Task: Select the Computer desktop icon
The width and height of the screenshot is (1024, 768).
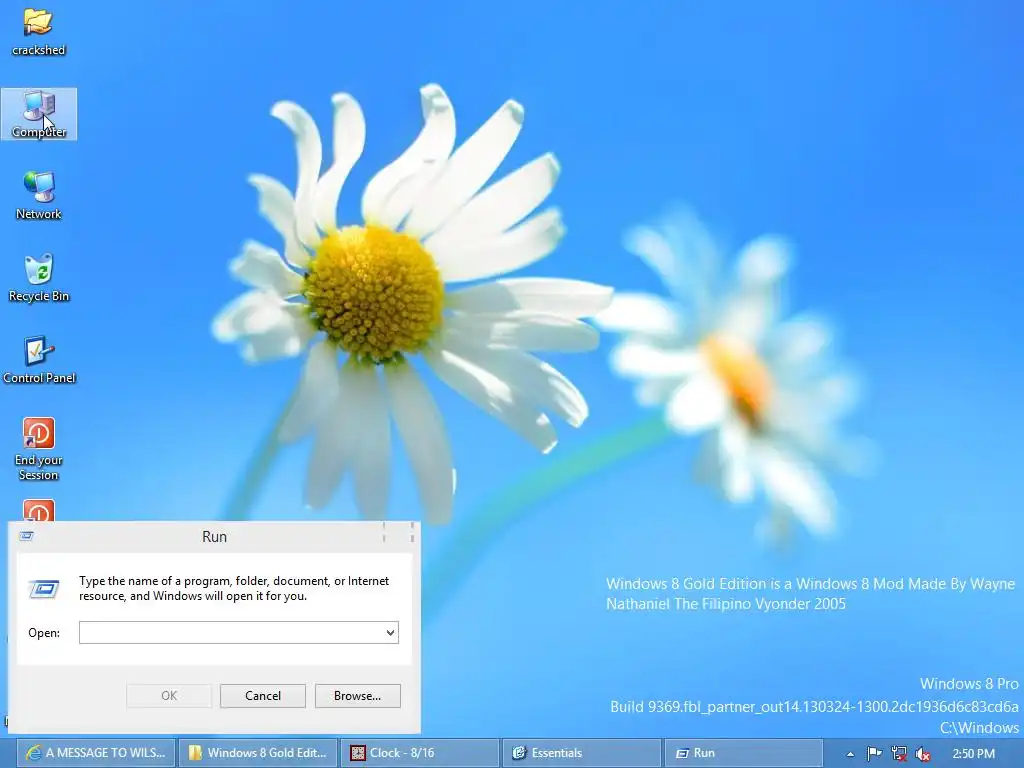Action: [x=39, y=114]
